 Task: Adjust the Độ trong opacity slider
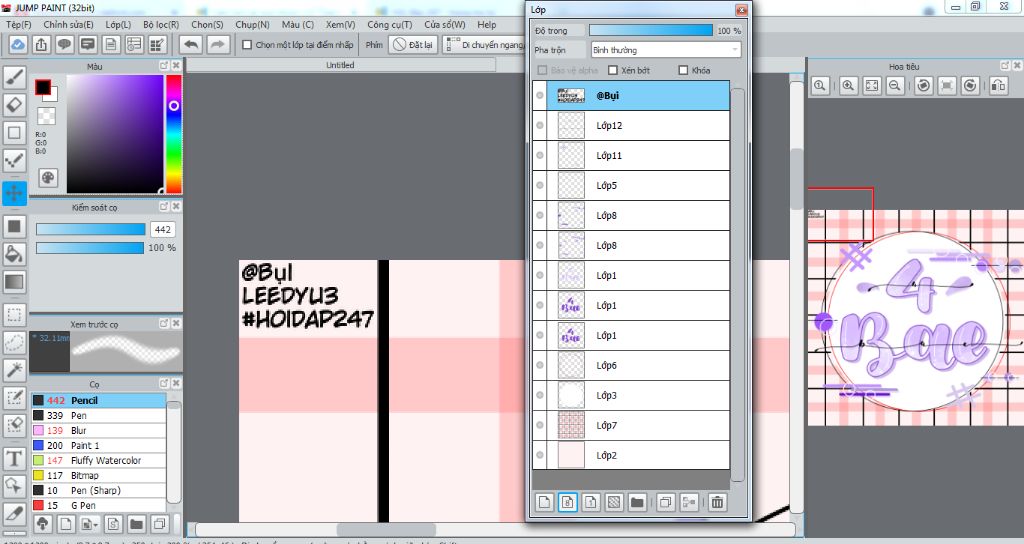coord(650,30)
